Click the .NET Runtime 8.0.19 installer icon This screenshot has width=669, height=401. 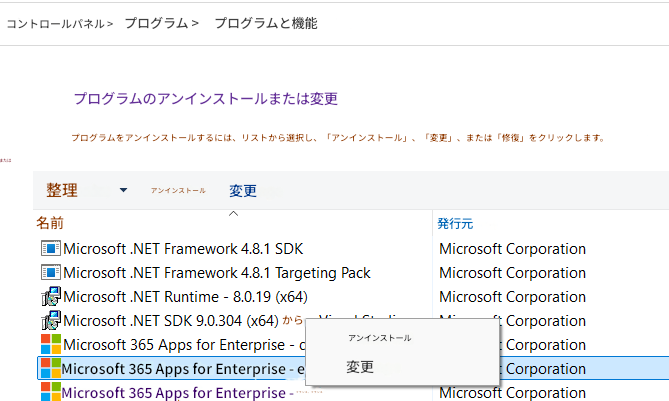(51, 296)
